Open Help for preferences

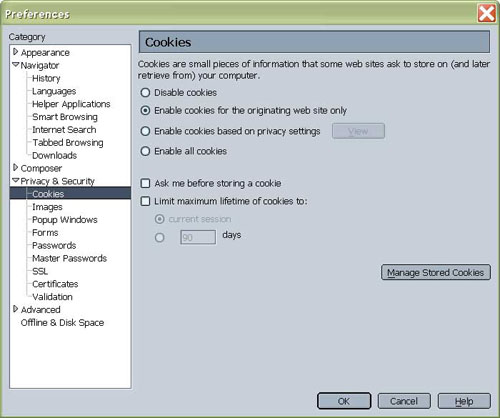[464, 401]
